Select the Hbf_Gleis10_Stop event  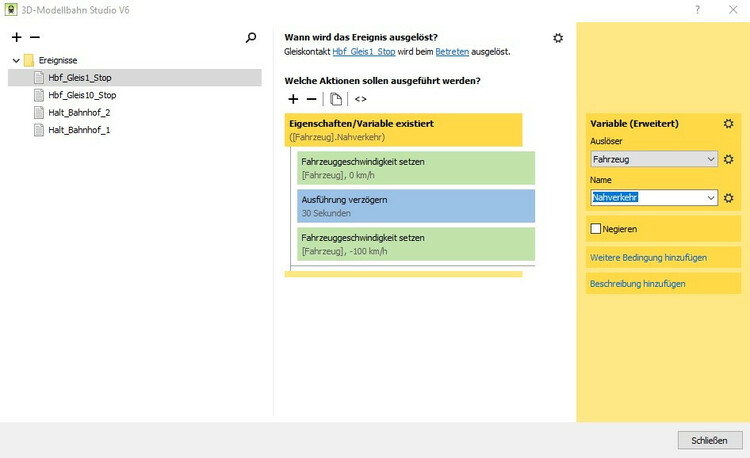click(x=82, y=95)
